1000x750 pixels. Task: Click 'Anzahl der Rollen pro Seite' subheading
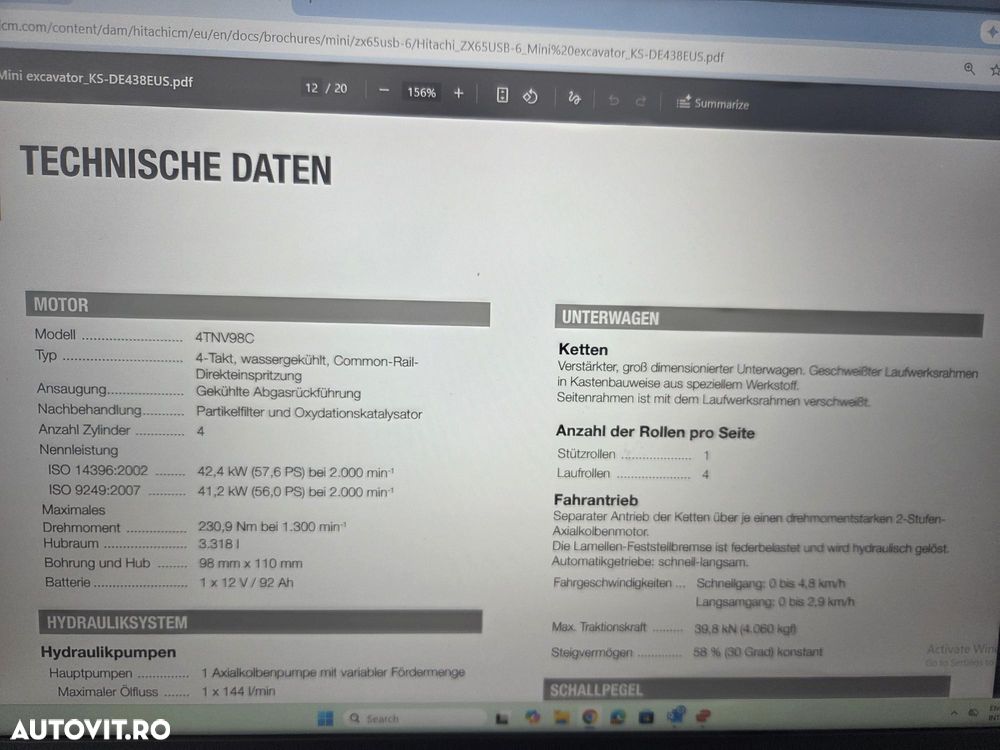pyautogui.click(x=655, y=432)
